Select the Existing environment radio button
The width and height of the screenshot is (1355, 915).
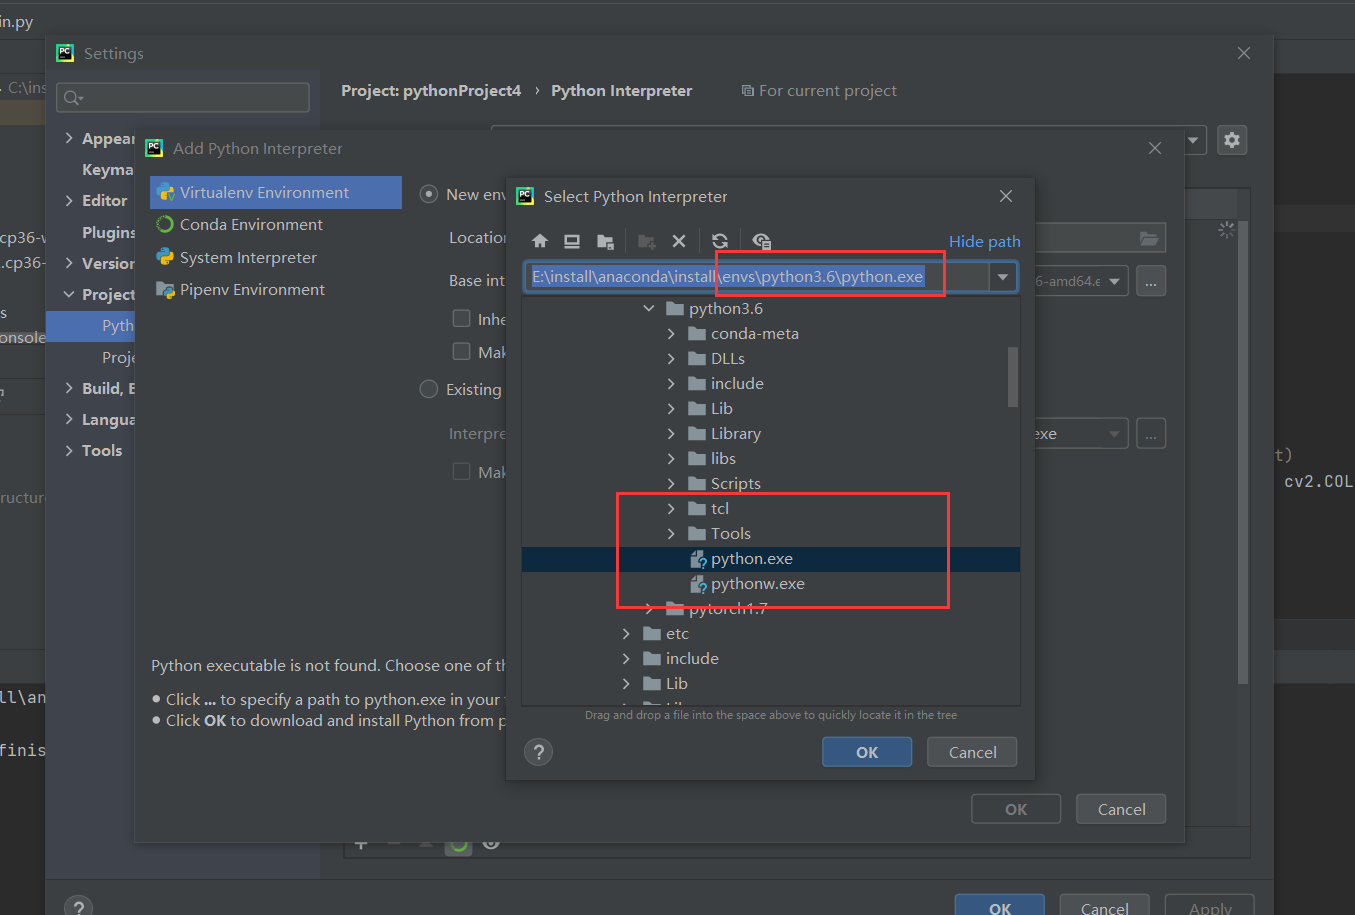pyautogui.click(x=429, y=389)
